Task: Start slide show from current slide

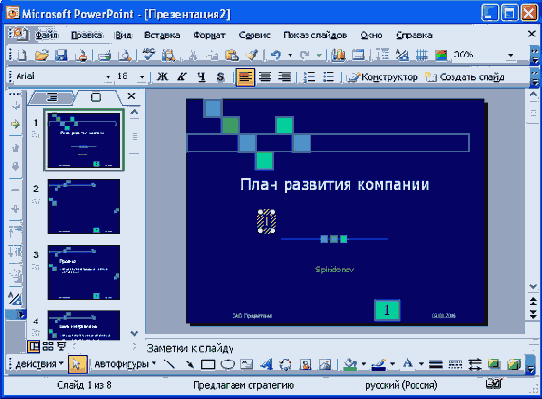Action: tap(62, 346)
